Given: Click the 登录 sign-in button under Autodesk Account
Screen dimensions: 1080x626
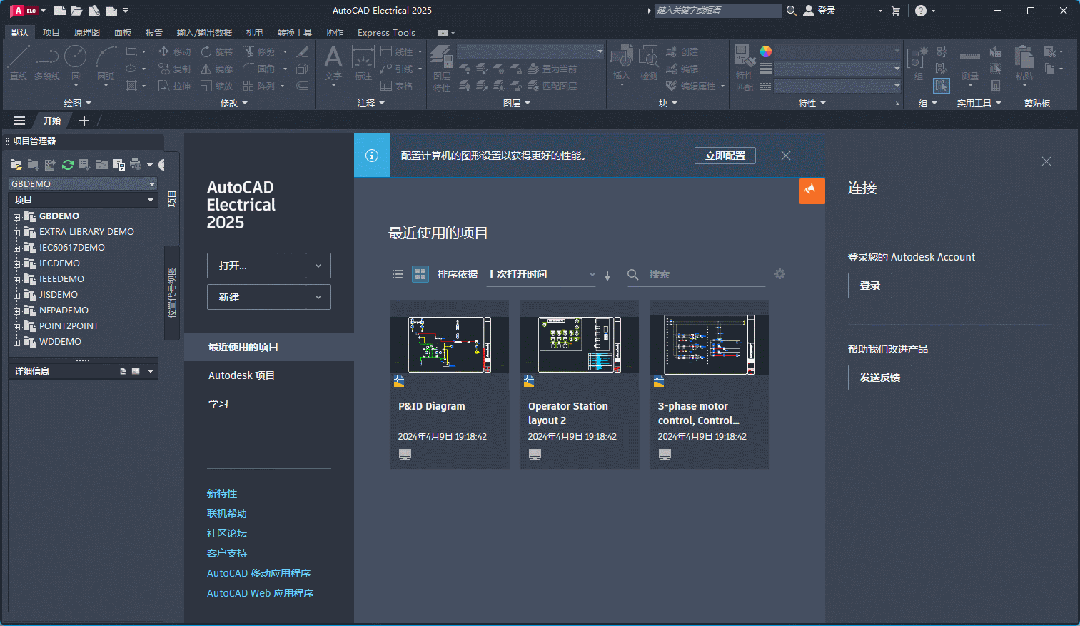Looking at the screenshot, I should 869,285.
